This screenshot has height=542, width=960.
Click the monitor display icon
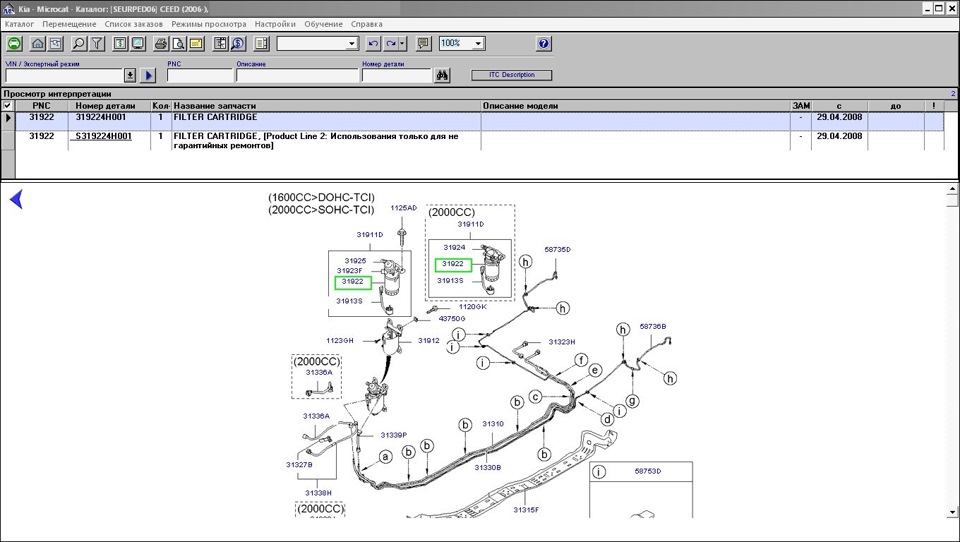click(138, 43)
